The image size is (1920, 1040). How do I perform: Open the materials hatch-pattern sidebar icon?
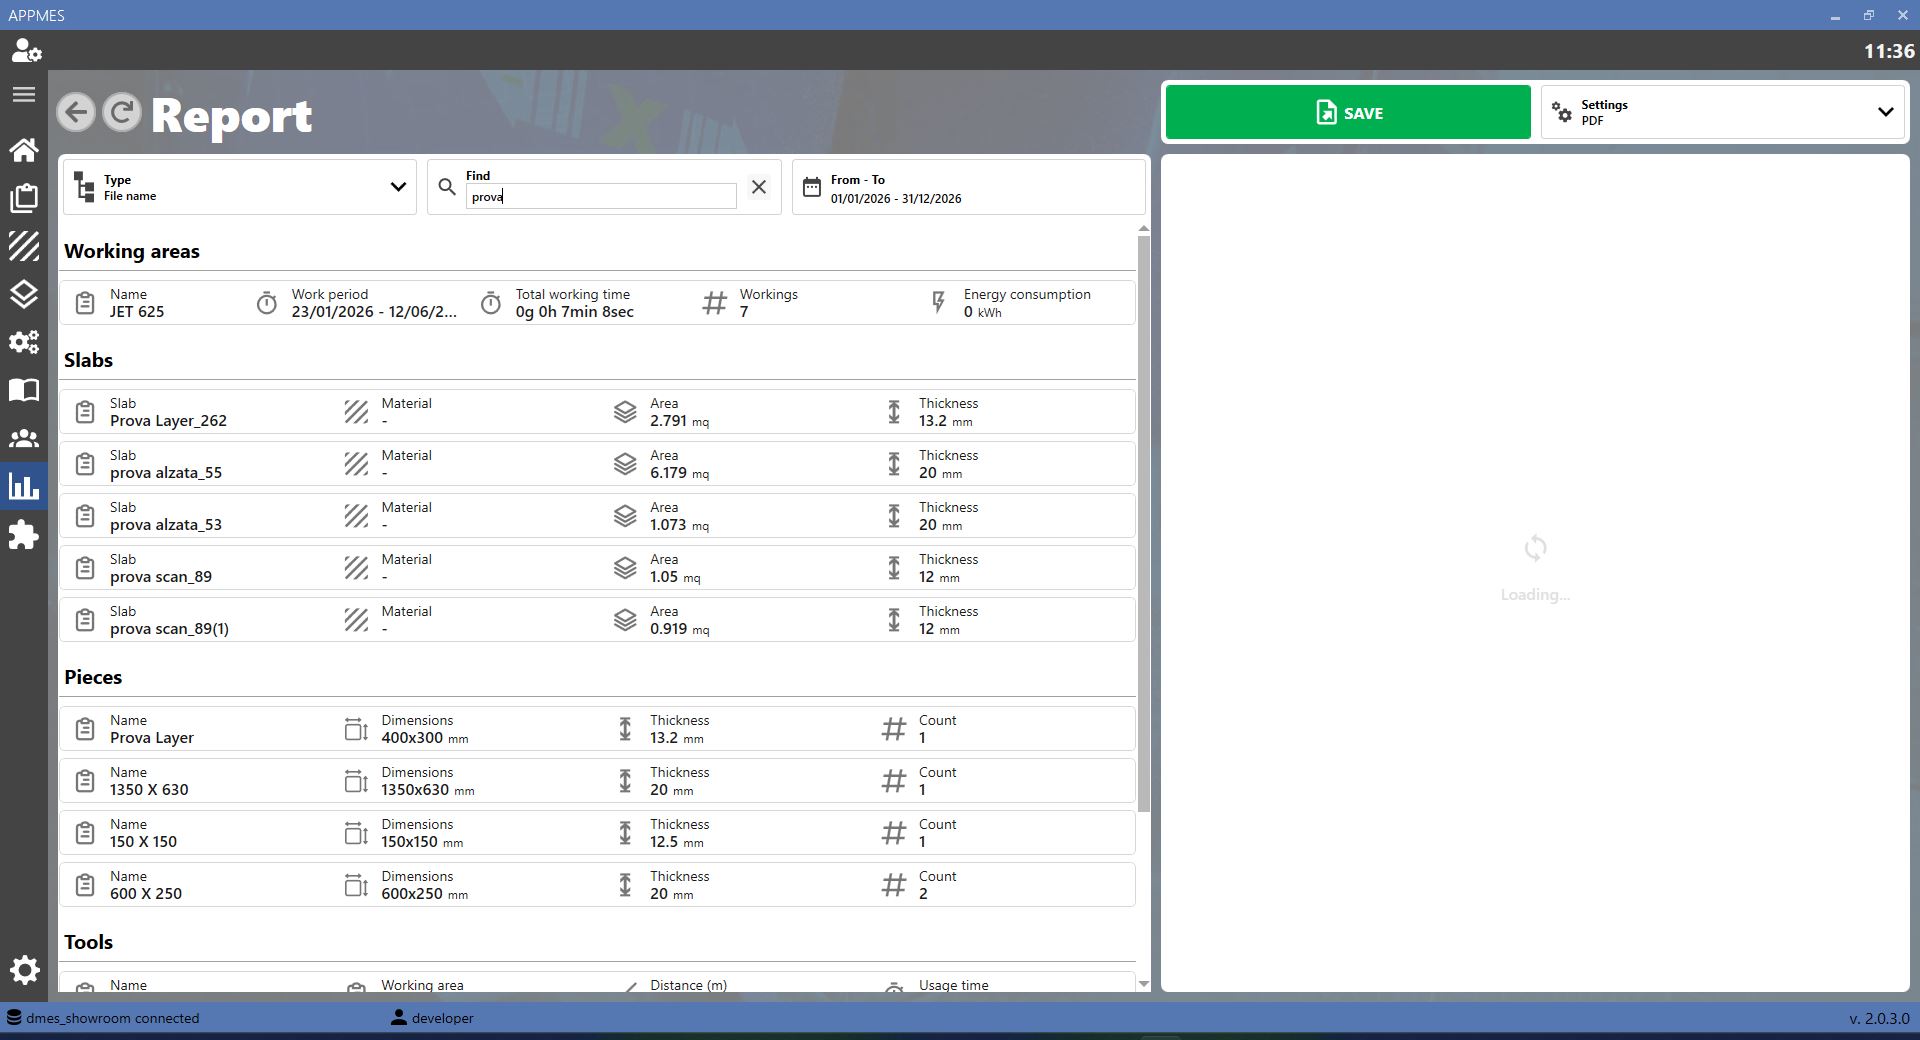click(24, 246)
